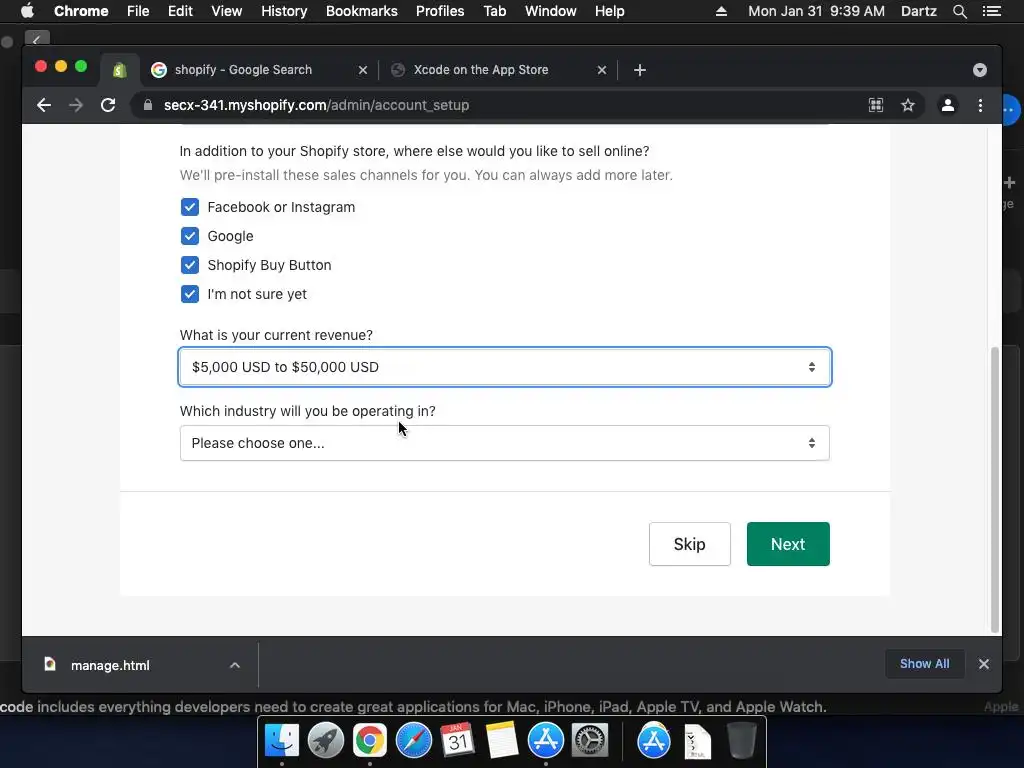The width and height of the screenshot is (1024, 768).
Task: Click the browser forward arrow
Action: point(76,105)
